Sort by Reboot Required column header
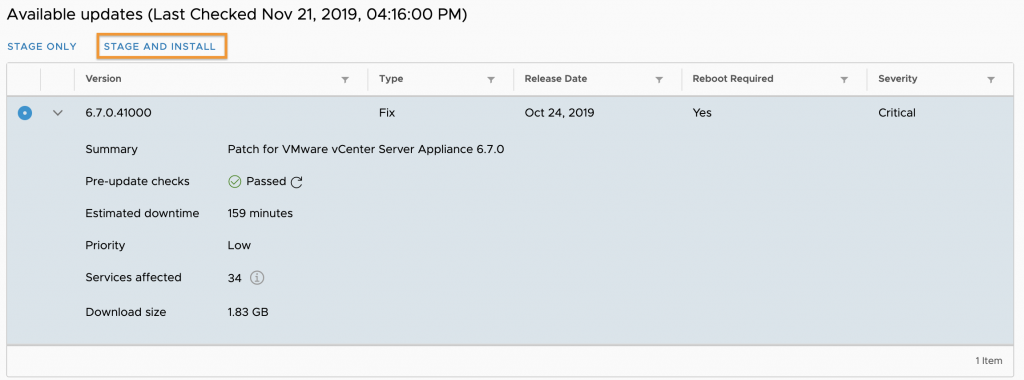Image resolution: width=1024 pixels, height=380 pixels. click(x=733, y=79)
